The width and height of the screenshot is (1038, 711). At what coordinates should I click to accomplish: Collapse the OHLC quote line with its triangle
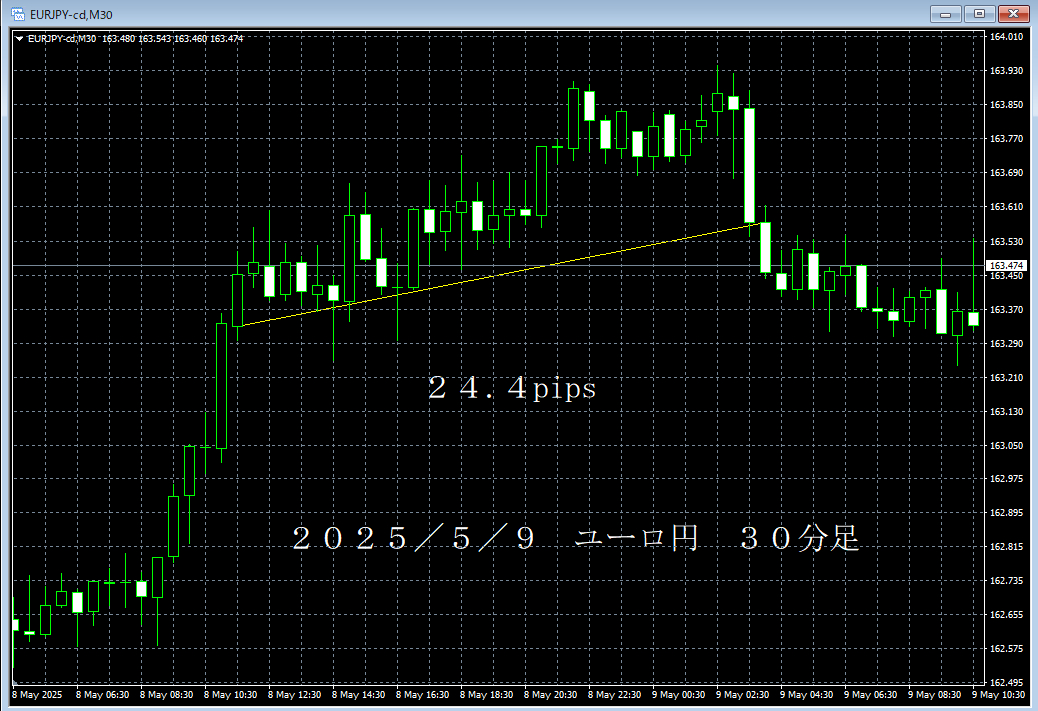point(17,38)
